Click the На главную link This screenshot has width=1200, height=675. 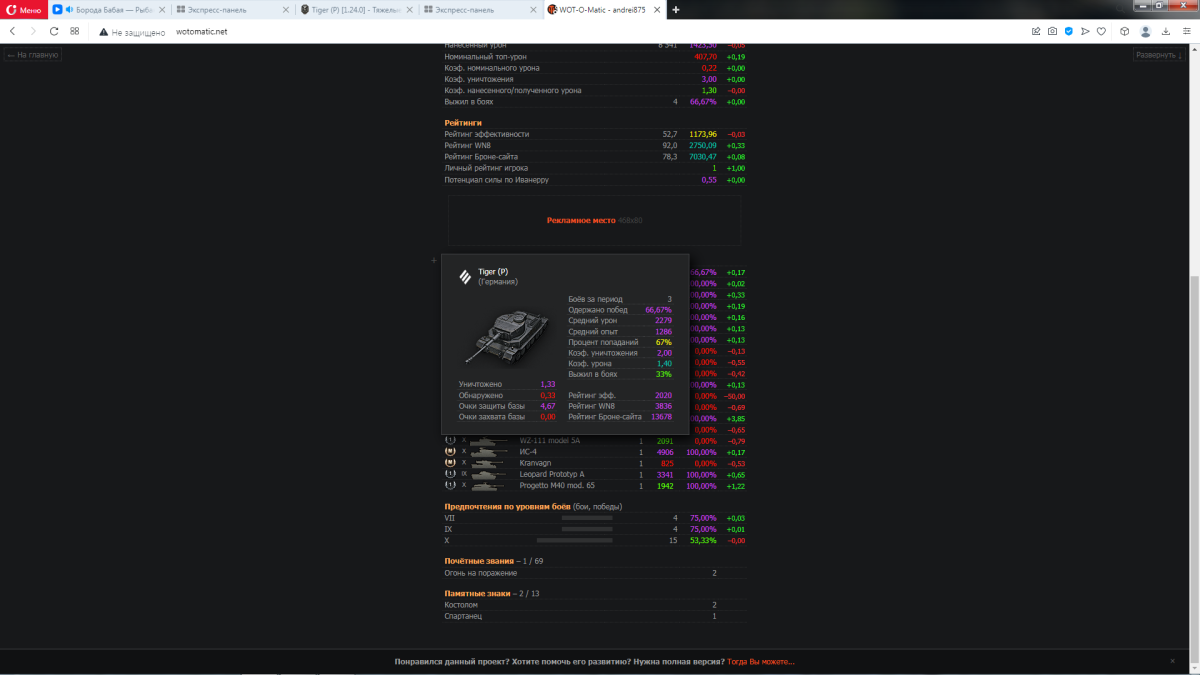[x=33, y=55]
